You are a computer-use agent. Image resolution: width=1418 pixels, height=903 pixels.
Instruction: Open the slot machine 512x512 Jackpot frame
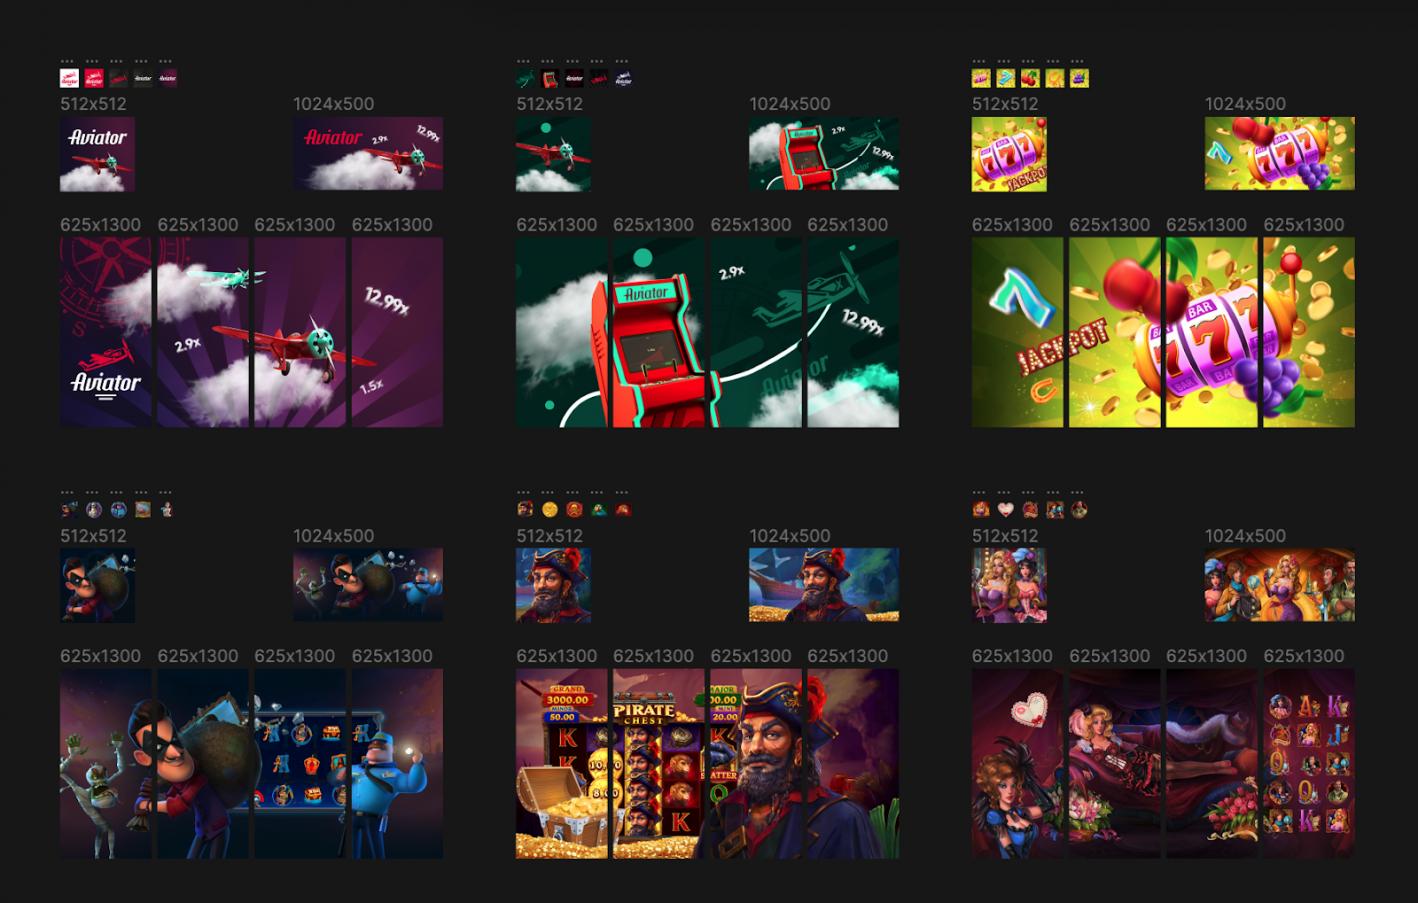pos(1009,154)
